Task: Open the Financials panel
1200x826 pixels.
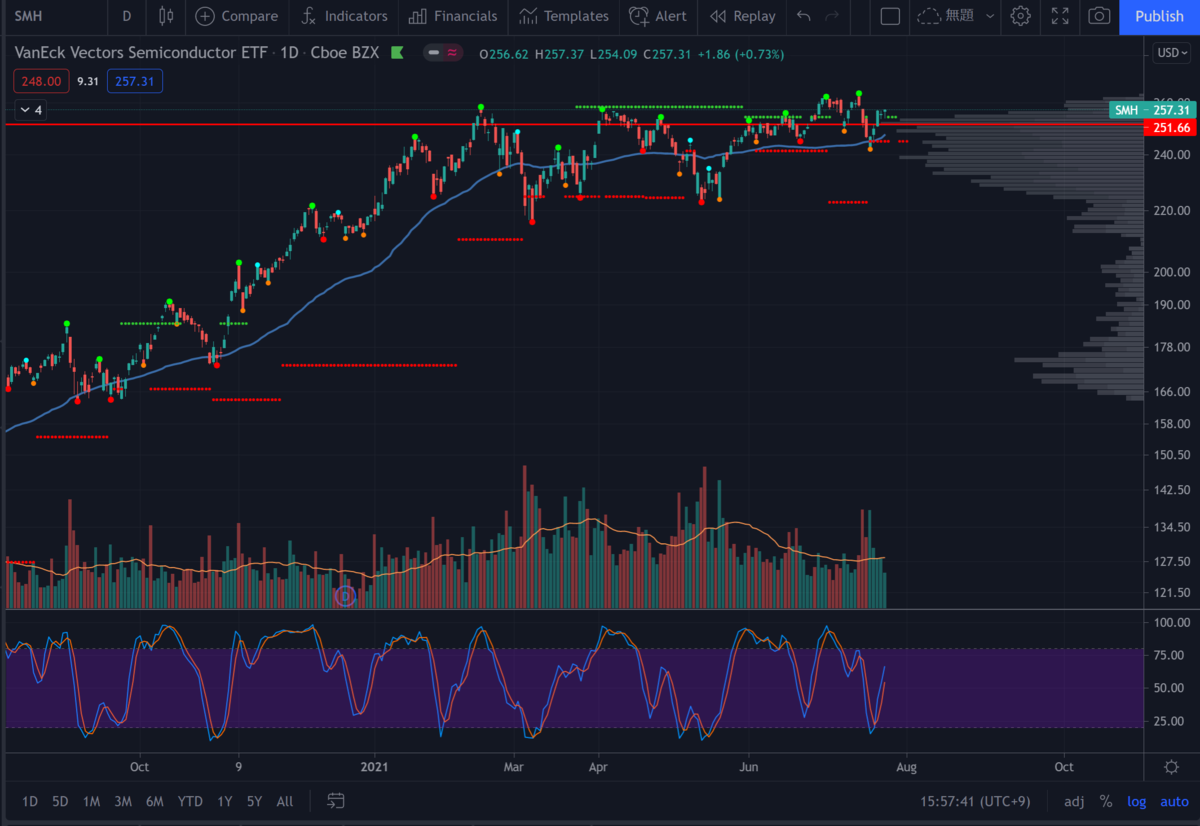Action: pyautogui.click(x=452, y=16)
